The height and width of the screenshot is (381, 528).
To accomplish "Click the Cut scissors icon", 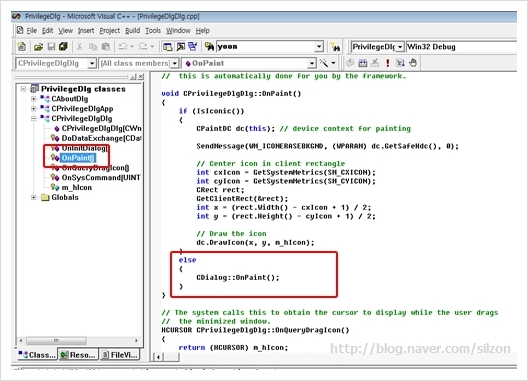I will pos(79,46).
